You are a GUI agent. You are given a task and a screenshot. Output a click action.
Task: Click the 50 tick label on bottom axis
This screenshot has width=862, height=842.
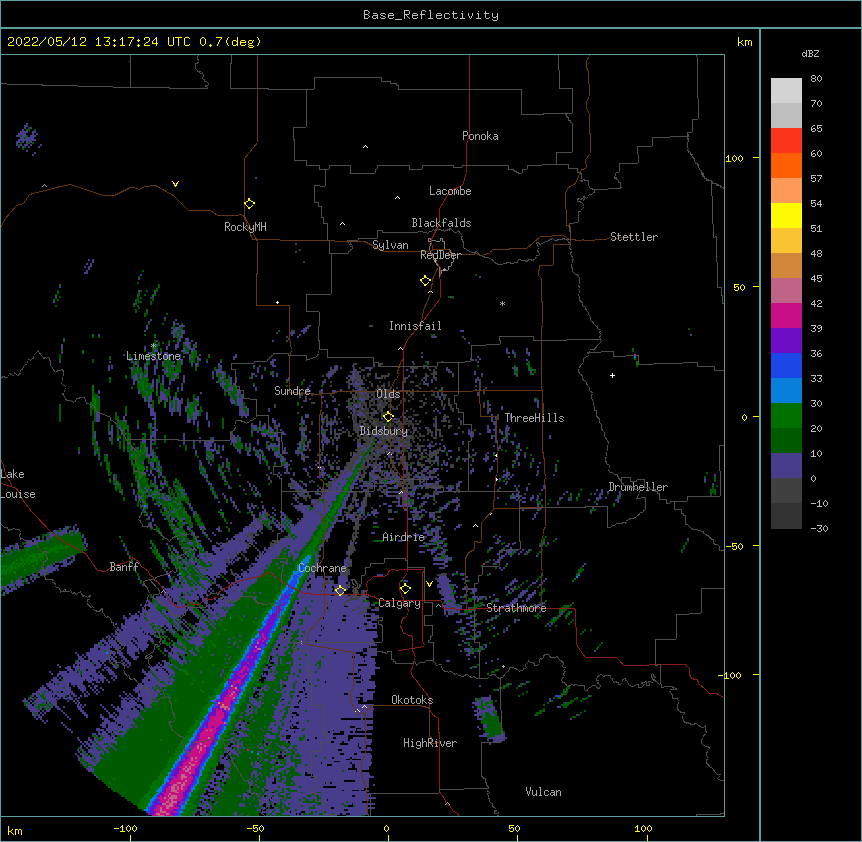(x=514, y=828)
